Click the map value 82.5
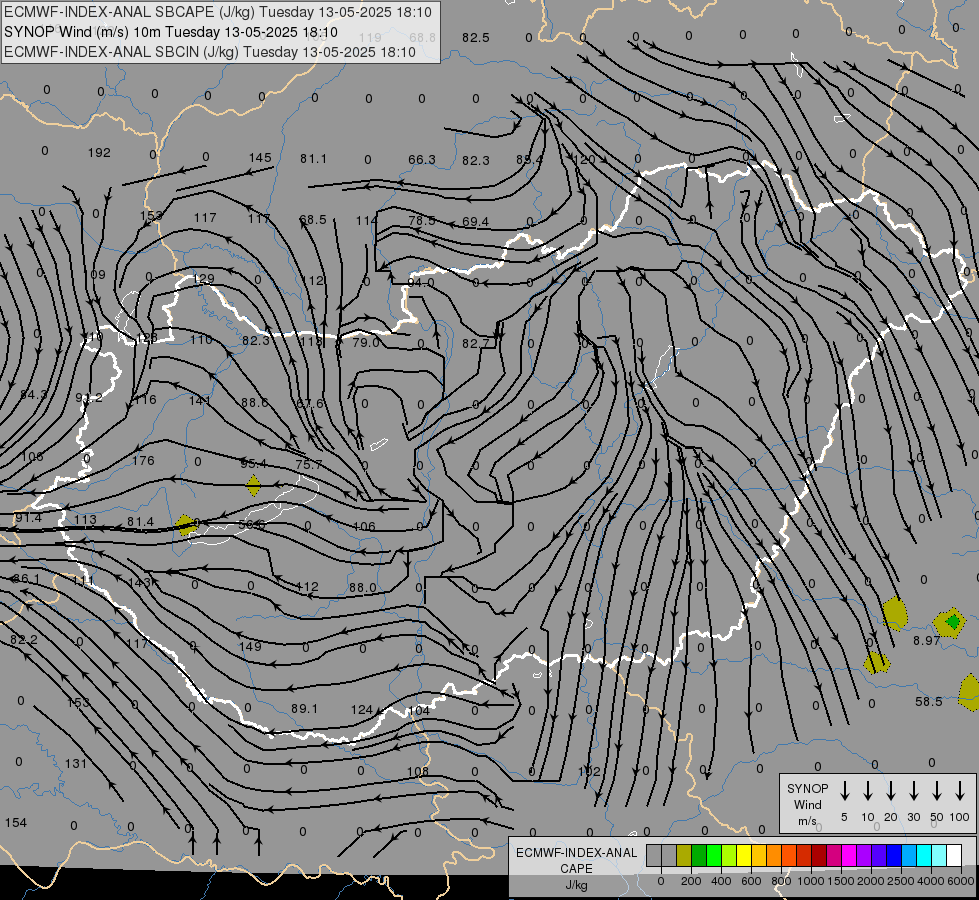This screenshot has width=979, height=900. pyautogui.click(x=476, y=37)
